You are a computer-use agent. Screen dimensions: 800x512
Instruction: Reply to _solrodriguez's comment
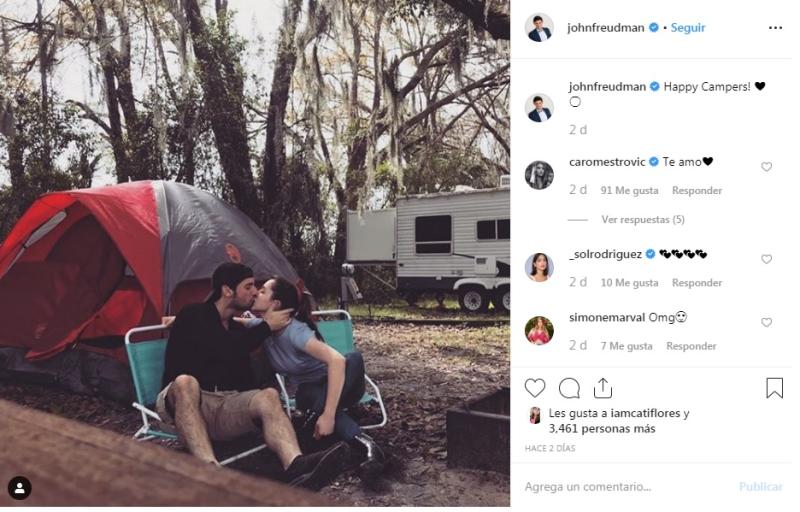(x=697, y=283)
